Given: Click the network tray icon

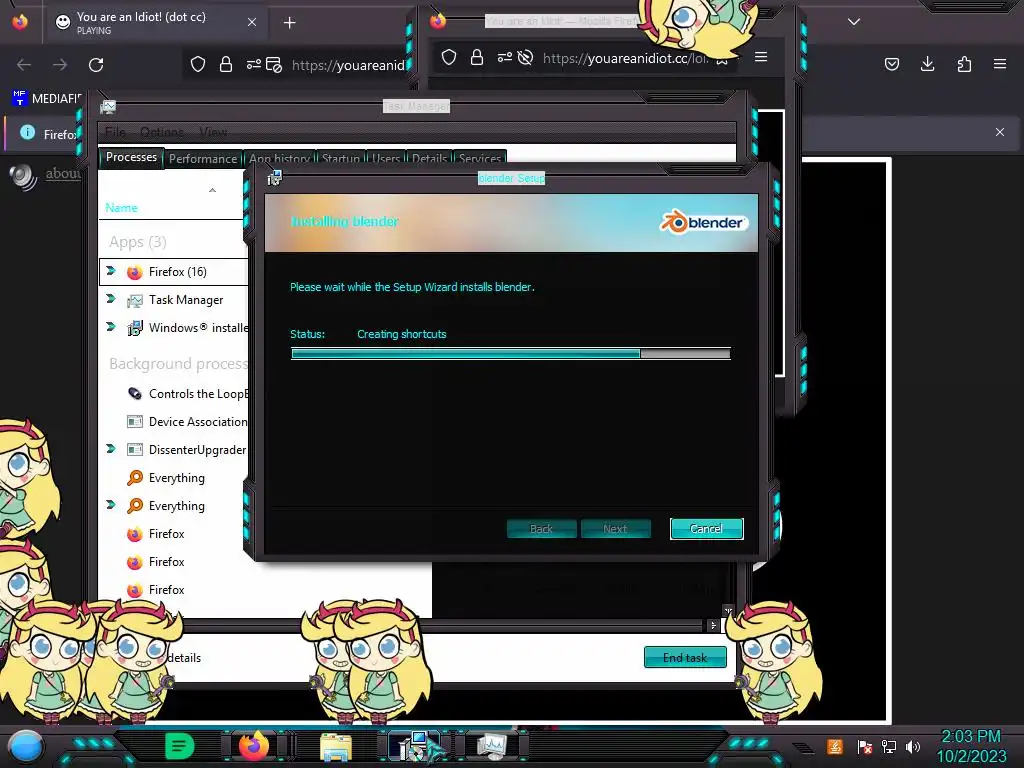Looking at the screenshot, I should point(889,746).
